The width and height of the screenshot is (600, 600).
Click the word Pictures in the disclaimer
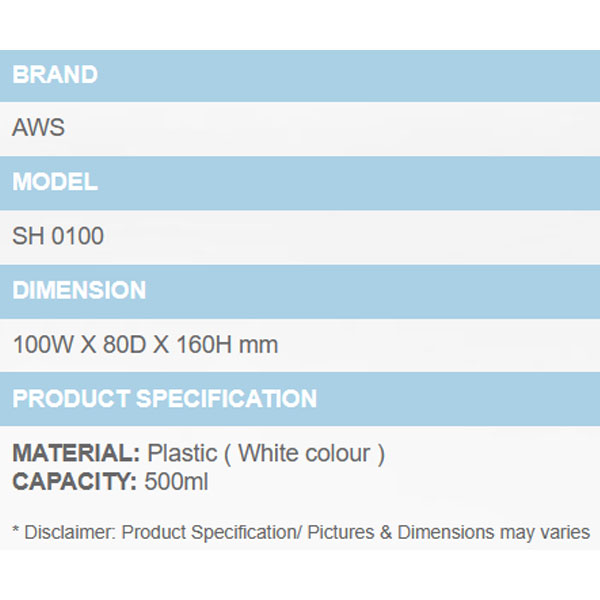[x=340, y=532]
